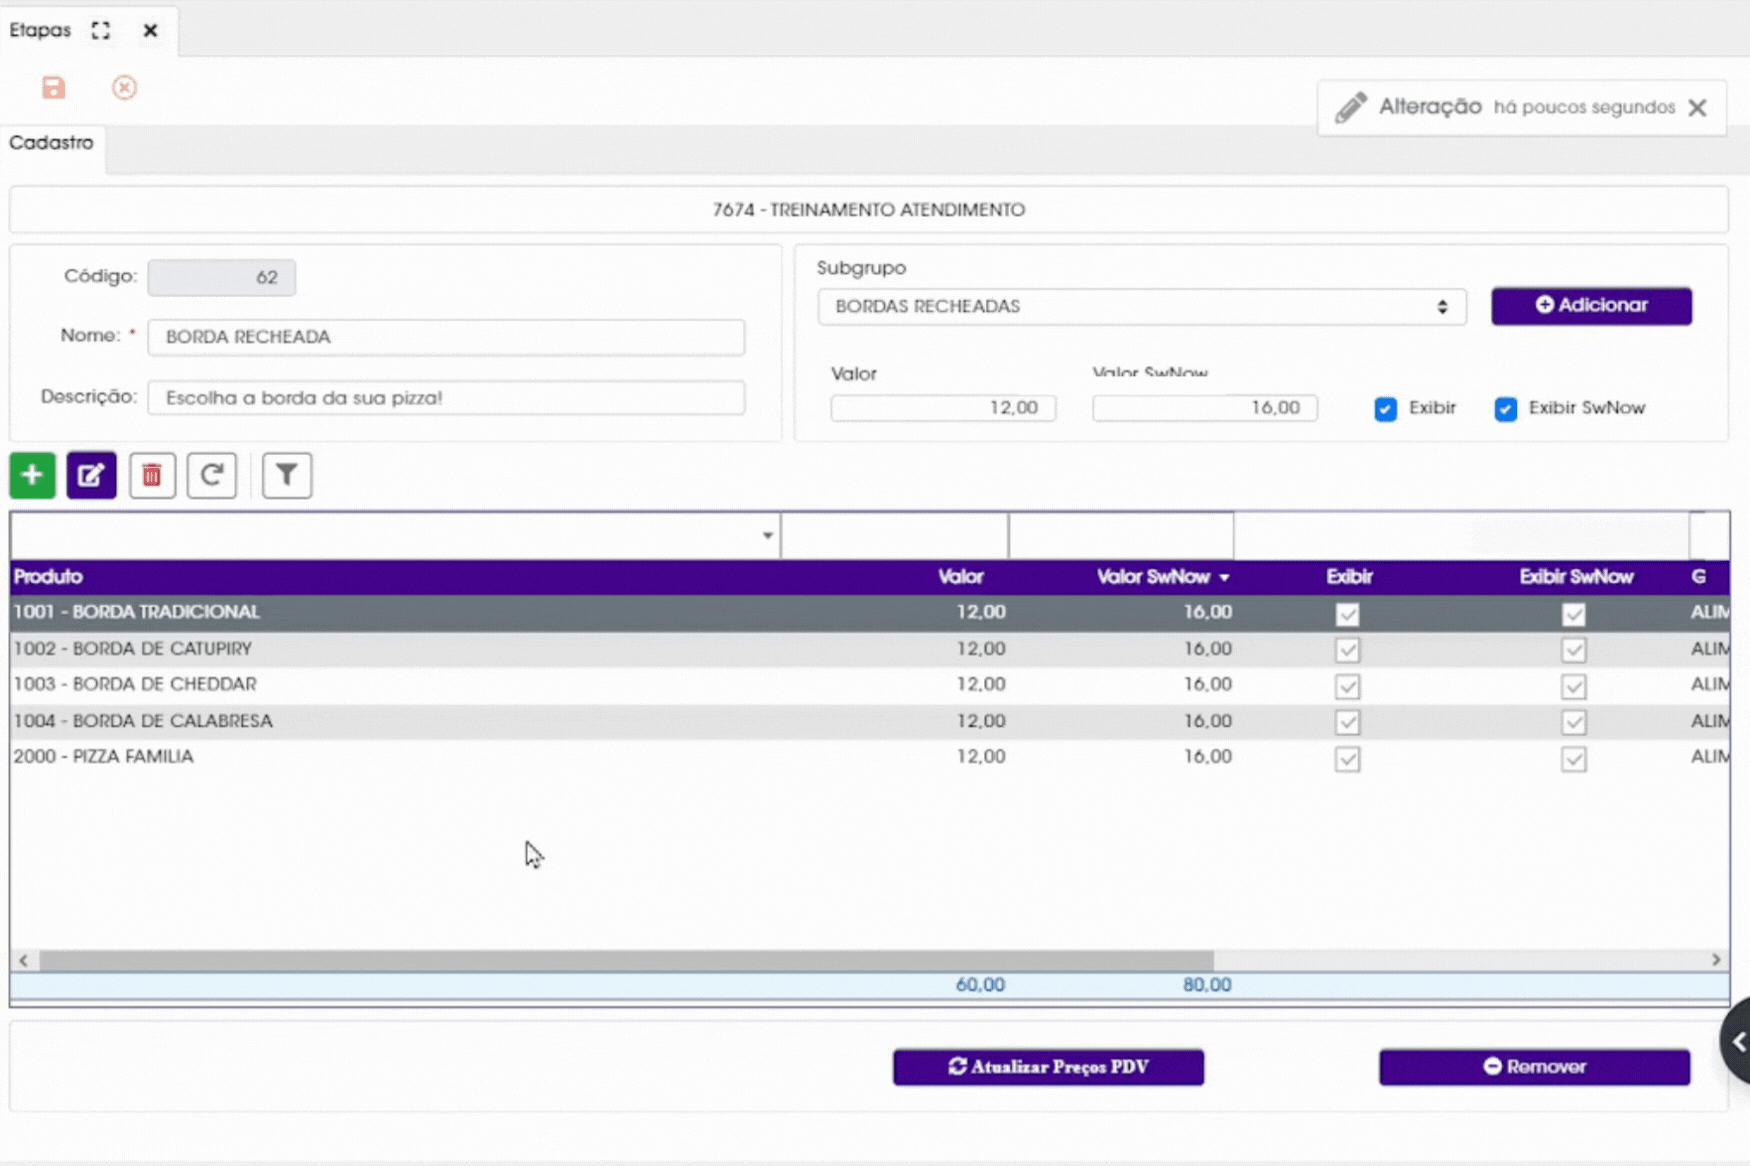Click the grid horizontal scrollbar thumb
The width and height of the screenshot is (1750, 1166).
626,960
